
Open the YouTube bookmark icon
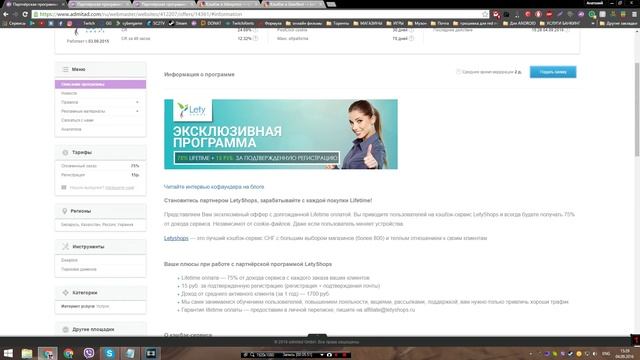click(41, 23)
